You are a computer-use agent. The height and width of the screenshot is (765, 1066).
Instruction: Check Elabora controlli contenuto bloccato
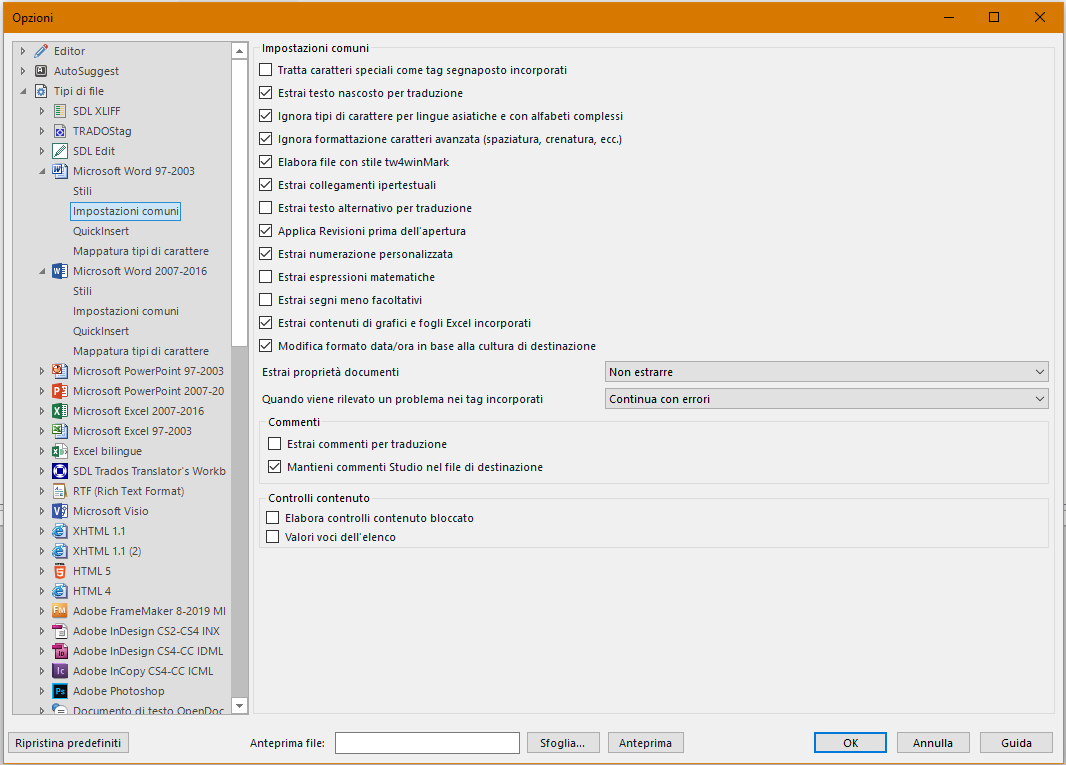tap(273, 518)
